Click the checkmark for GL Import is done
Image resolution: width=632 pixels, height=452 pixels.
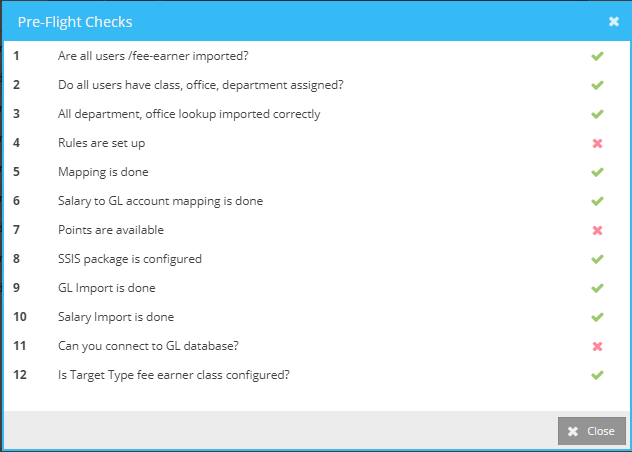[x=597, y=288]
